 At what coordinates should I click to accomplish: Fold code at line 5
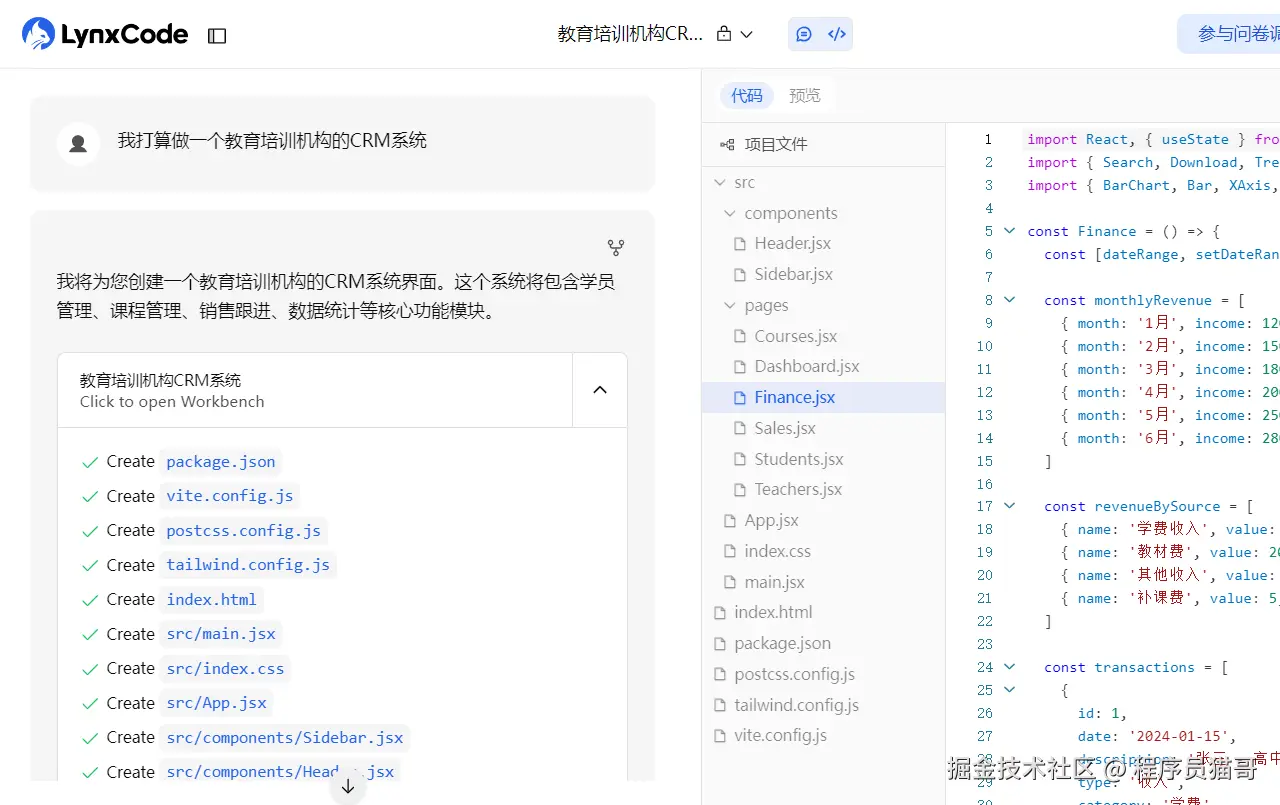coord(1009,231)
